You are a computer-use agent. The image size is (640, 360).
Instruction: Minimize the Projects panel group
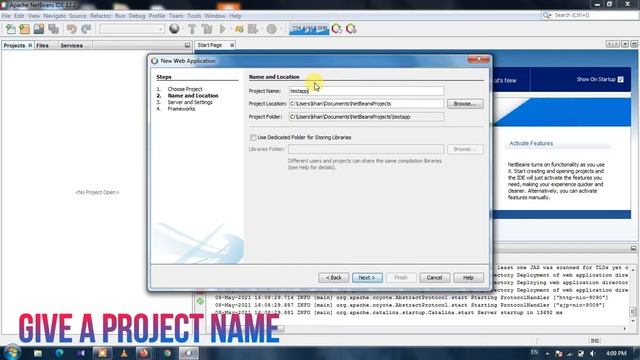coord(187,45)
